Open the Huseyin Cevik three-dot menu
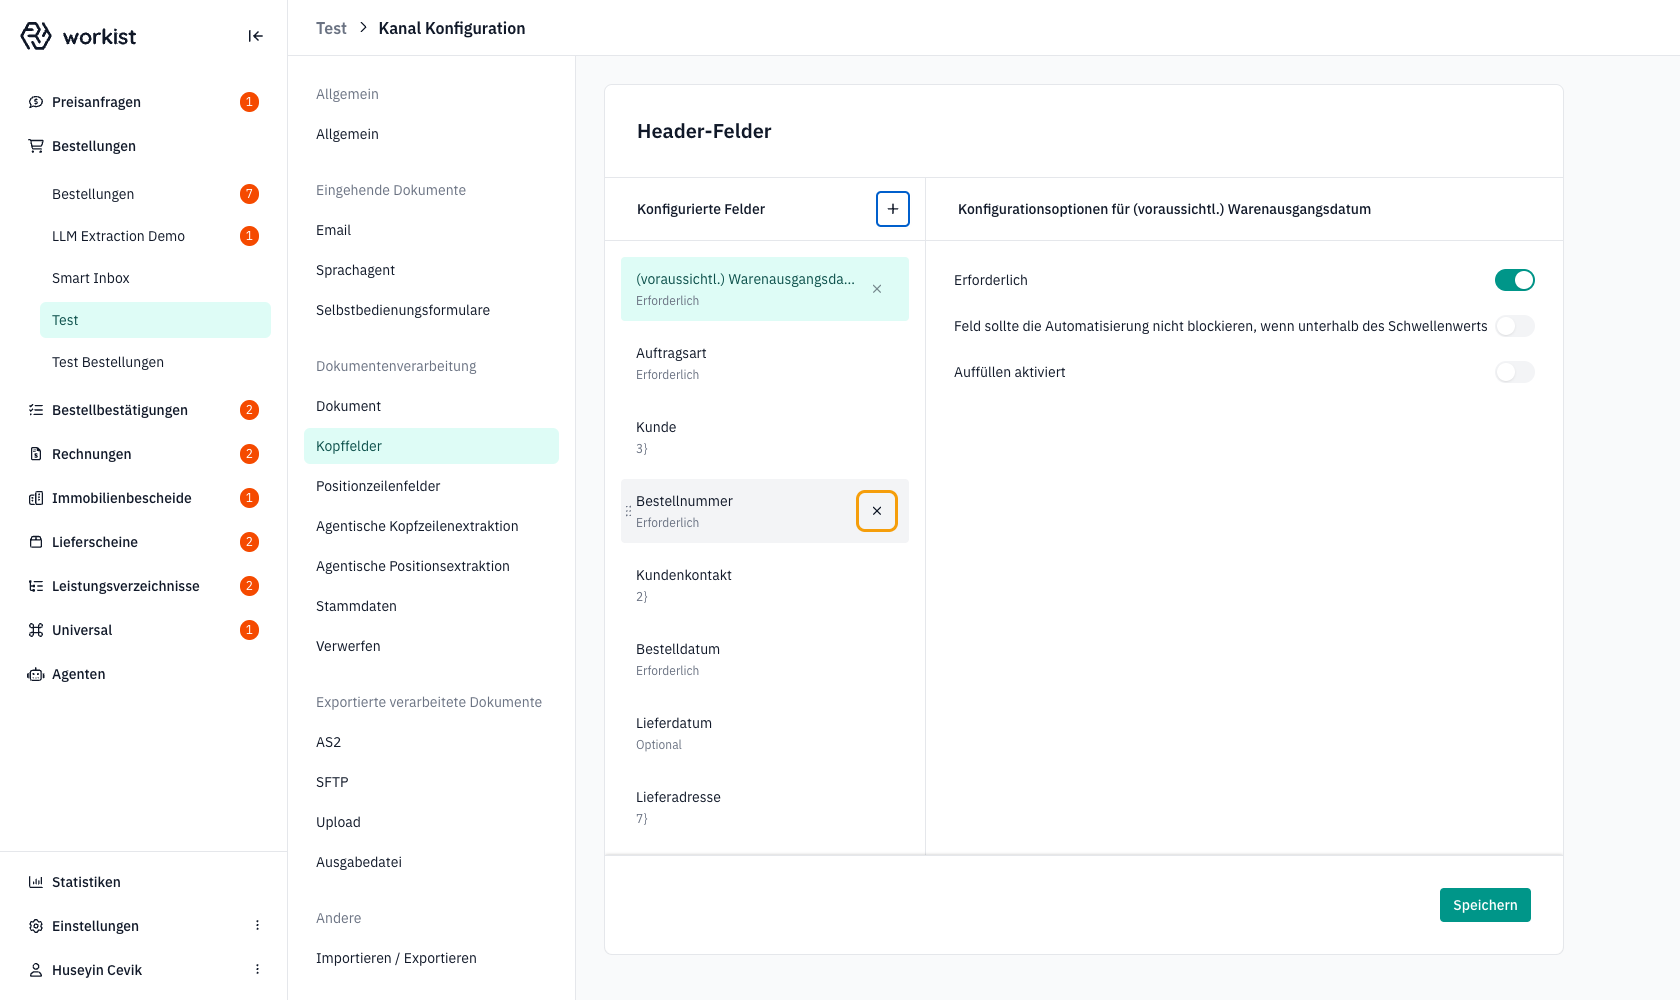This screenshot has height=1000, width=1680. [x=257, y=970]
